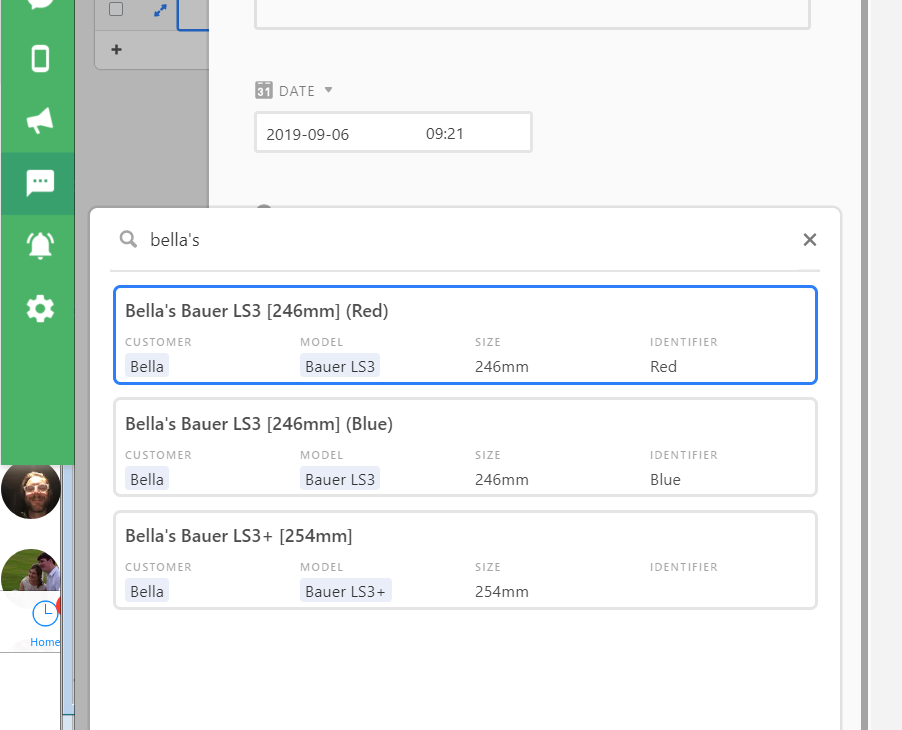
Task: Open the alarm bell notifications icon
Action: [40, 246]
